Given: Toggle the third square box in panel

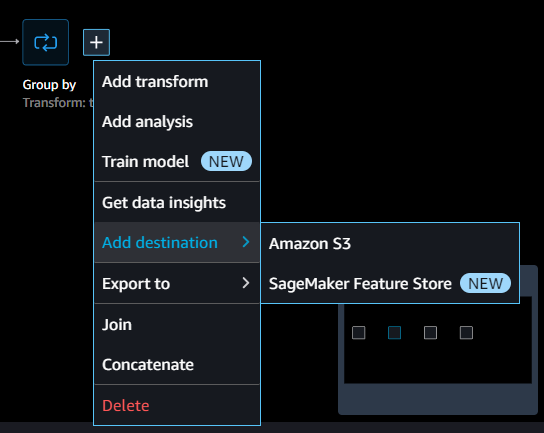Looking at the screenshot, I should 430,332.
